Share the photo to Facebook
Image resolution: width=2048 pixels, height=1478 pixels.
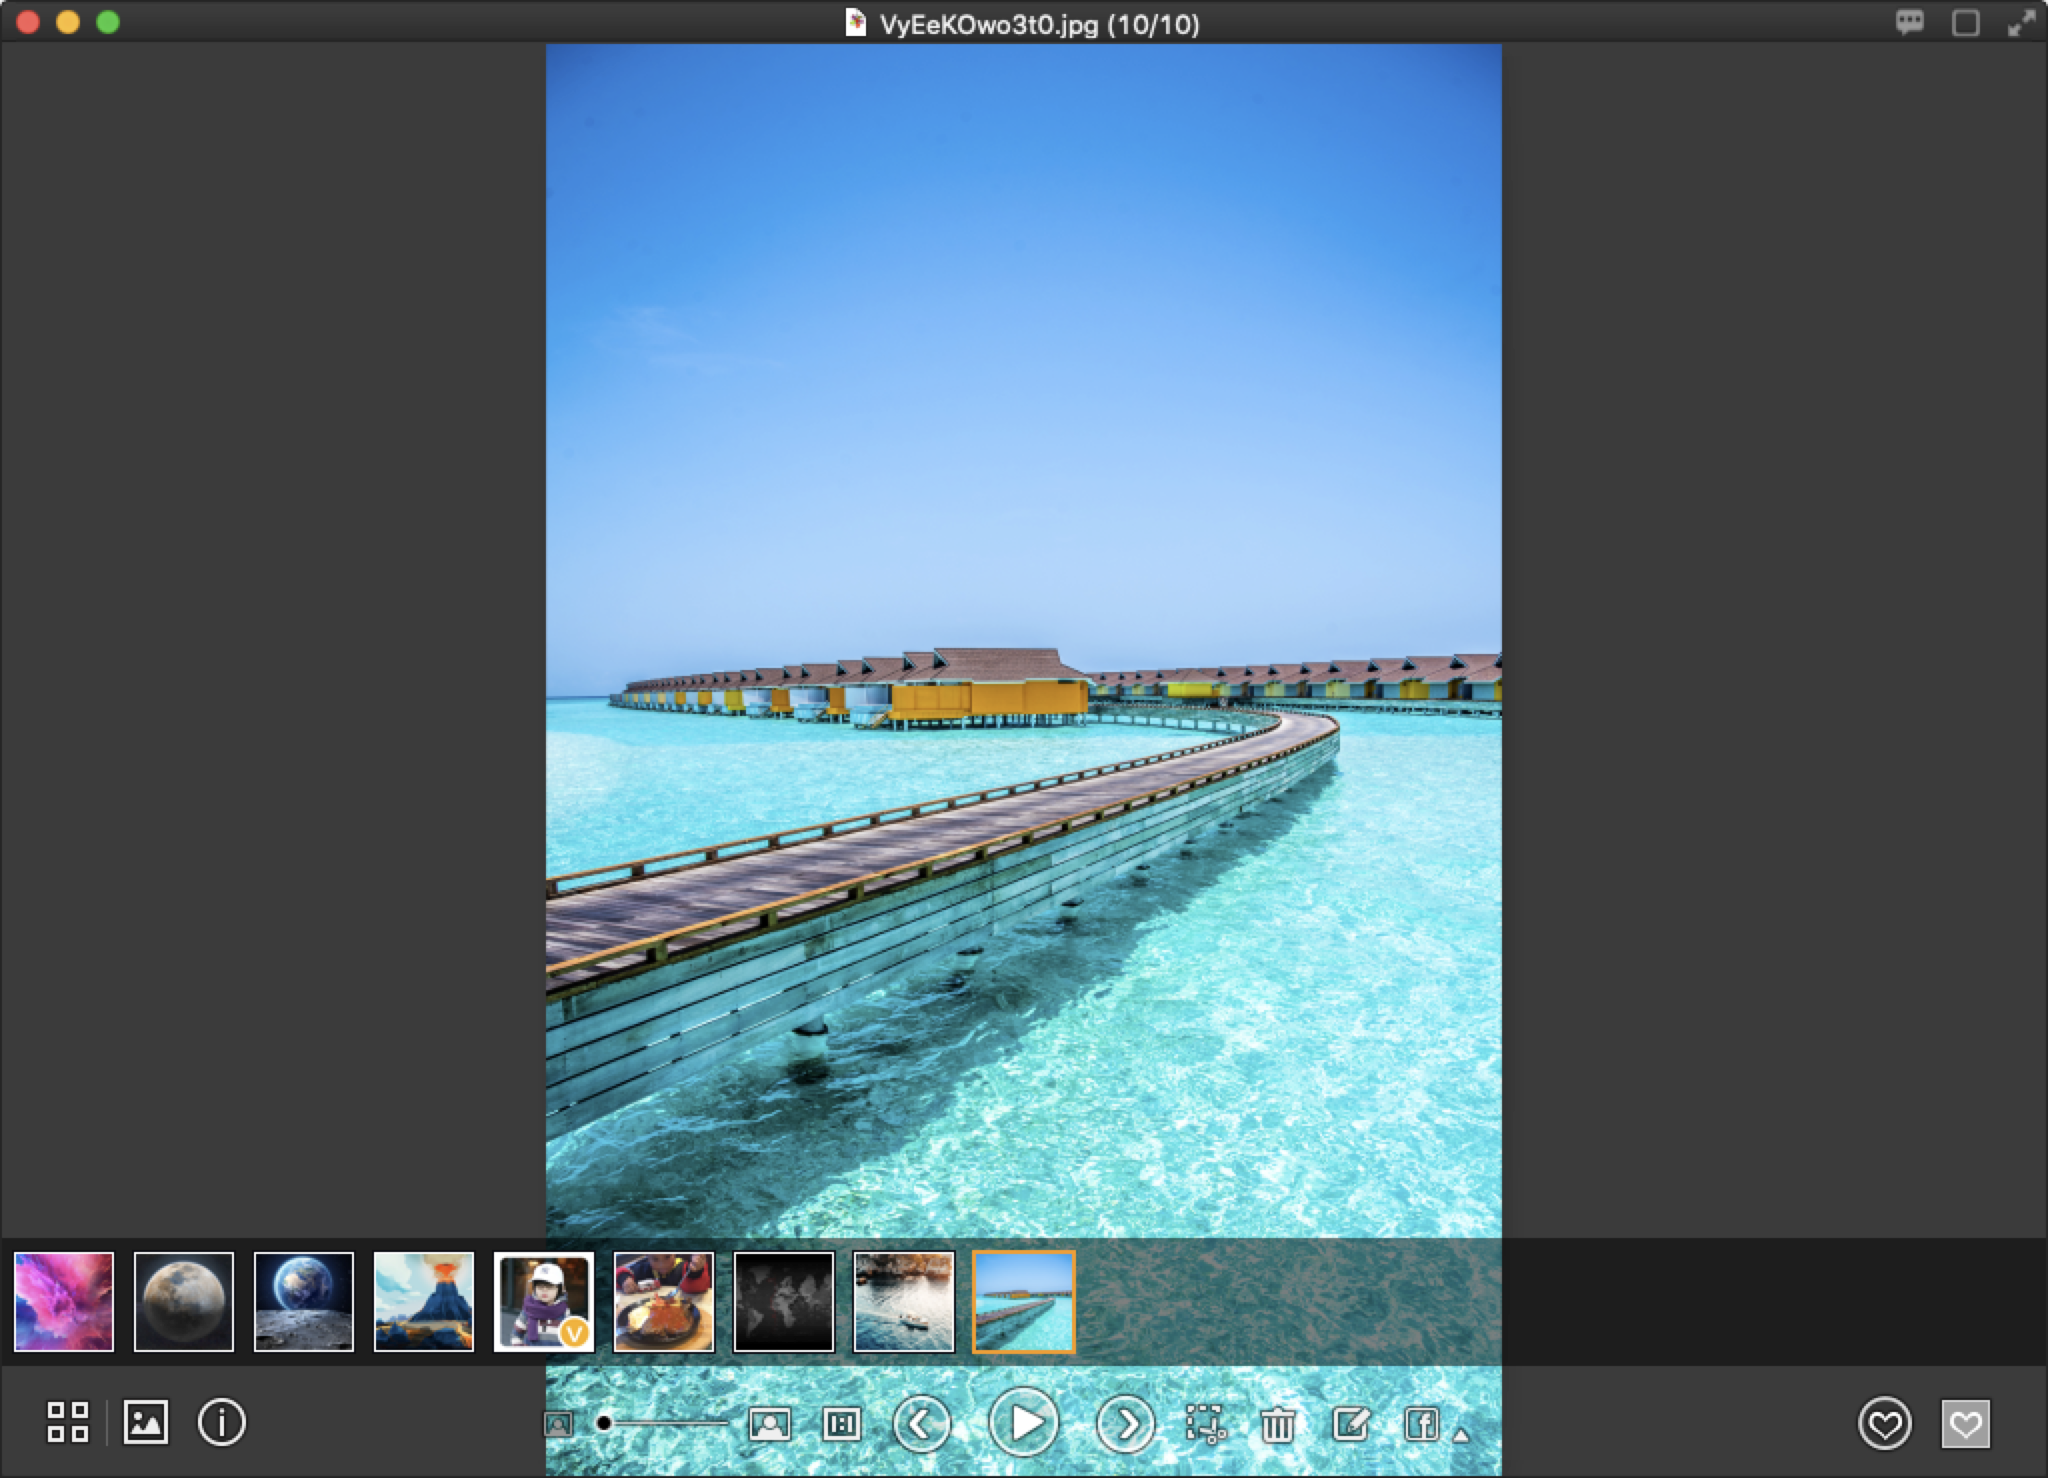pos(1421,1424)
